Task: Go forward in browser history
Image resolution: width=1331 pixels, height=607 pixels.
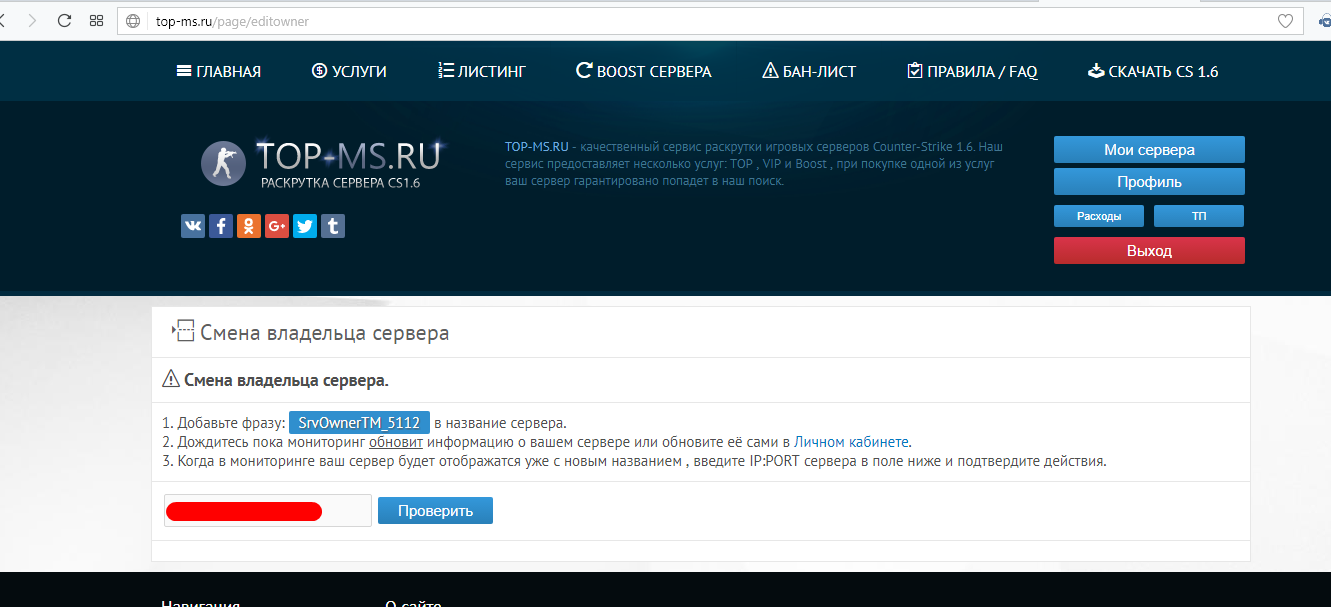Action: tap(33, 20)
